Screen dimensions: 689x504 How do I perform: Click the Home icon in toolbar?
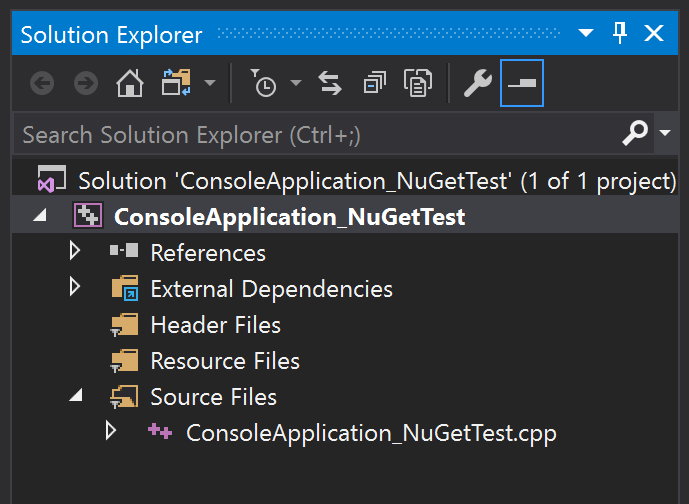(x=129, y=84)
